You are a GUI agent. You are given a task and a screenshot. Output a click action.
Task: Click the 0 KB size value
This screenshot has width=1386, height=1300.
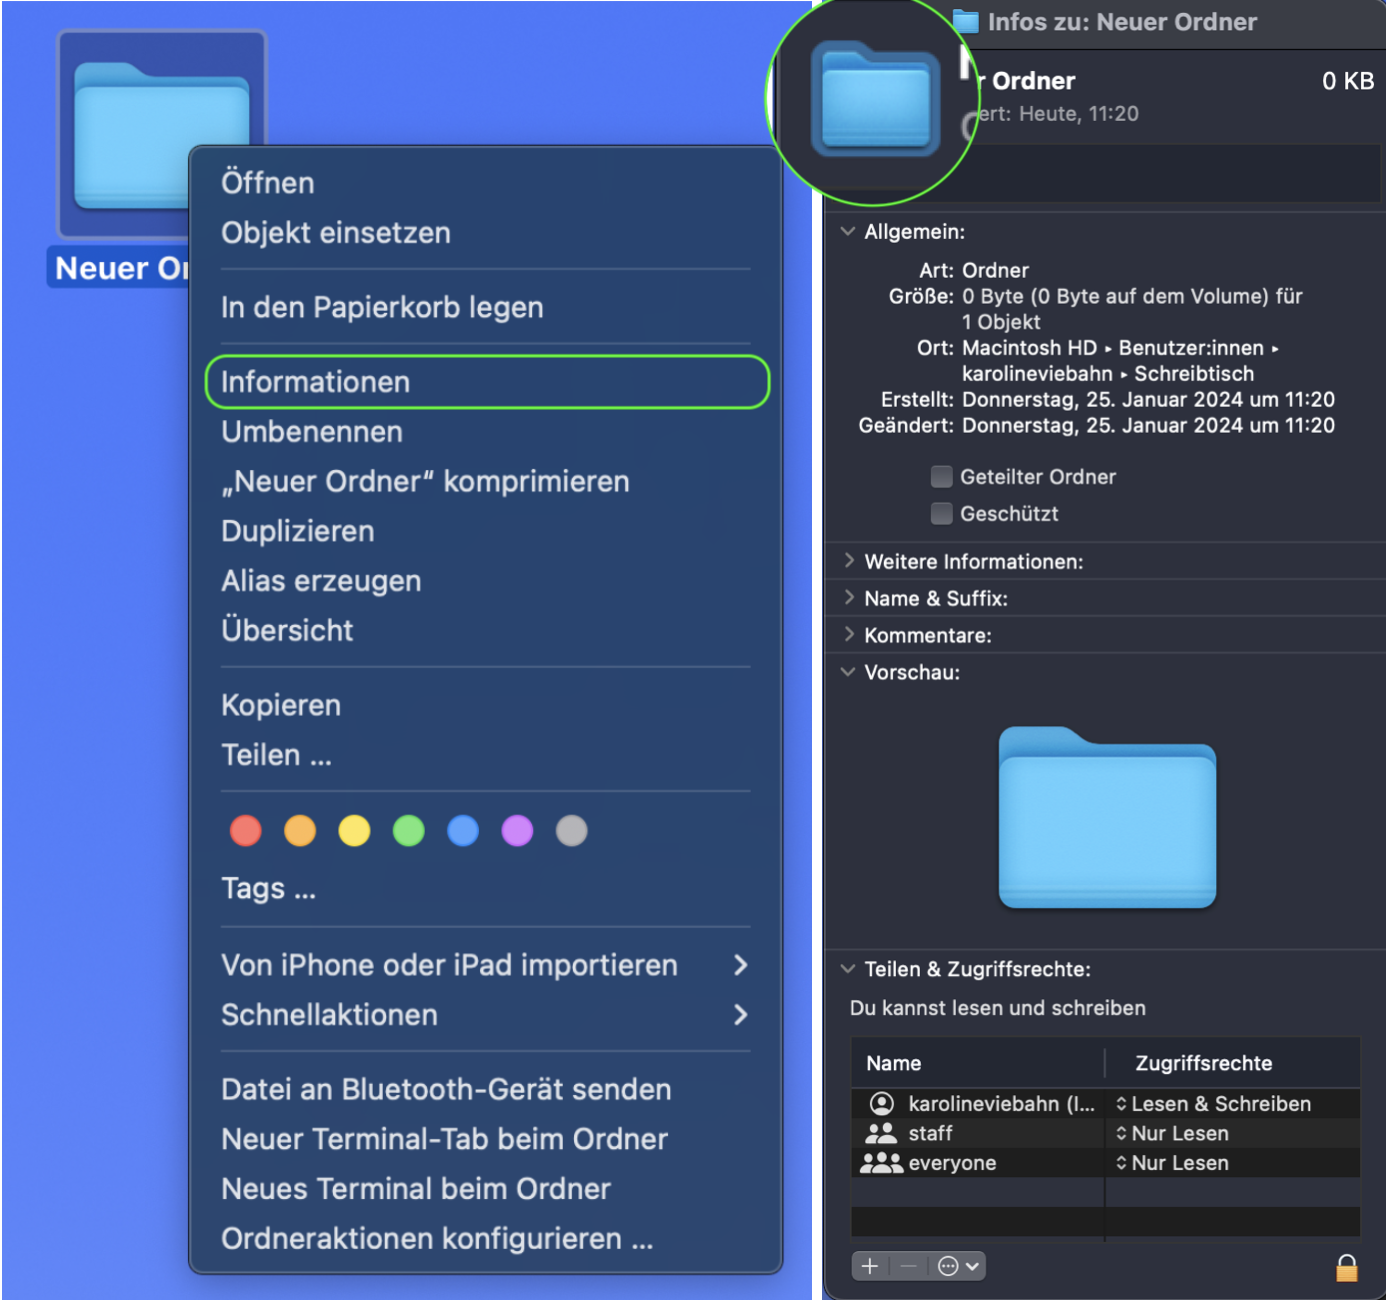[x=1348, y=81]
